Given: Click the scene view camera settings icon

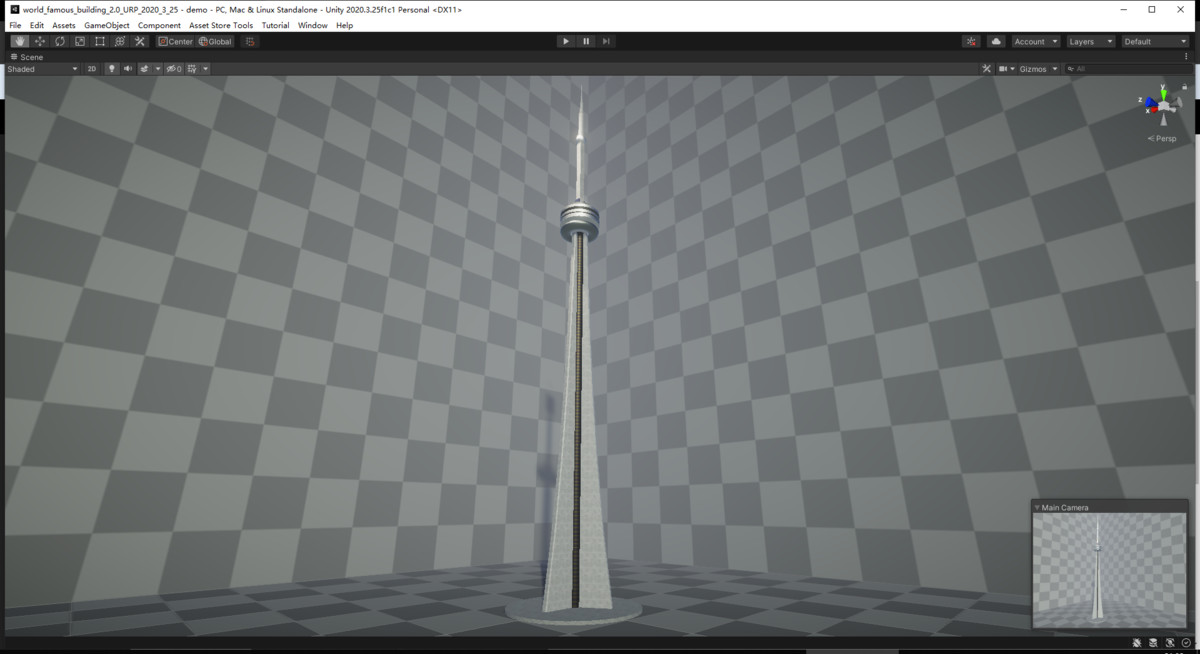Looking at the screenshot, I should coord(1005,68).
